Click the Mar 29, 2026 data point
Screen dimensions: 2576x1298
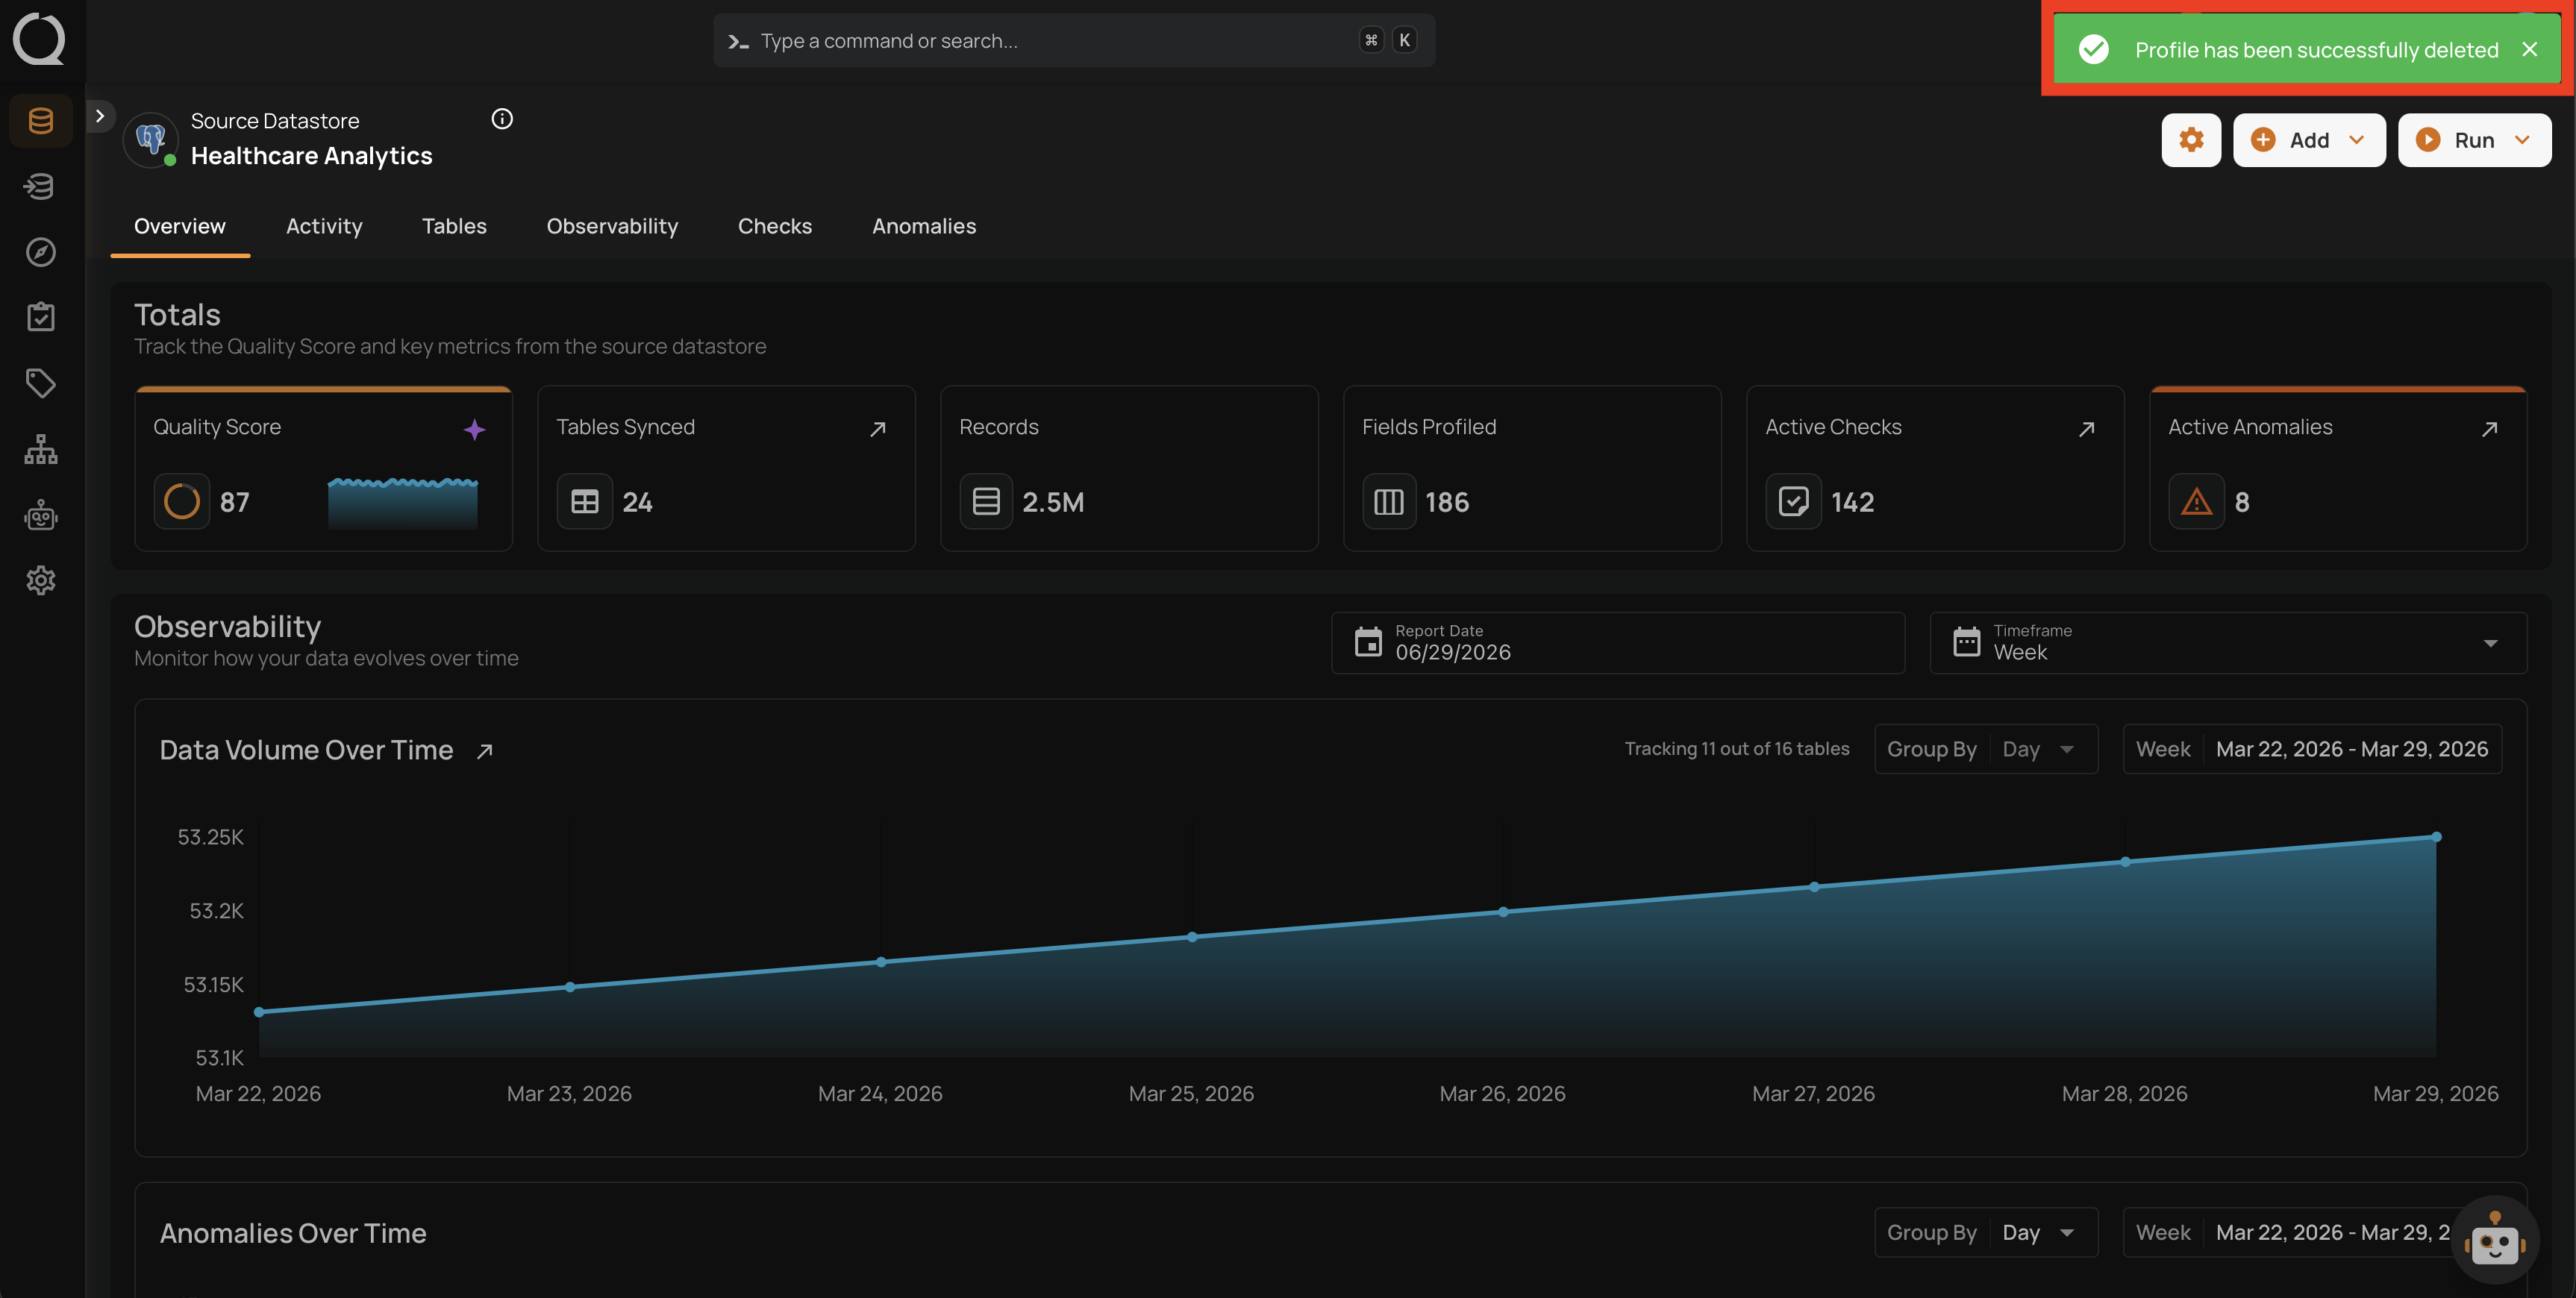[x=2437, y=837]
